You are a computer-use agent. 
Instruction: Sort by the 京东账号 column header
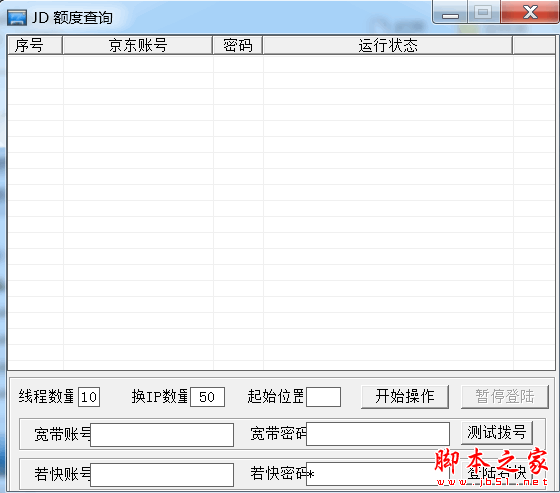point(138,45)
